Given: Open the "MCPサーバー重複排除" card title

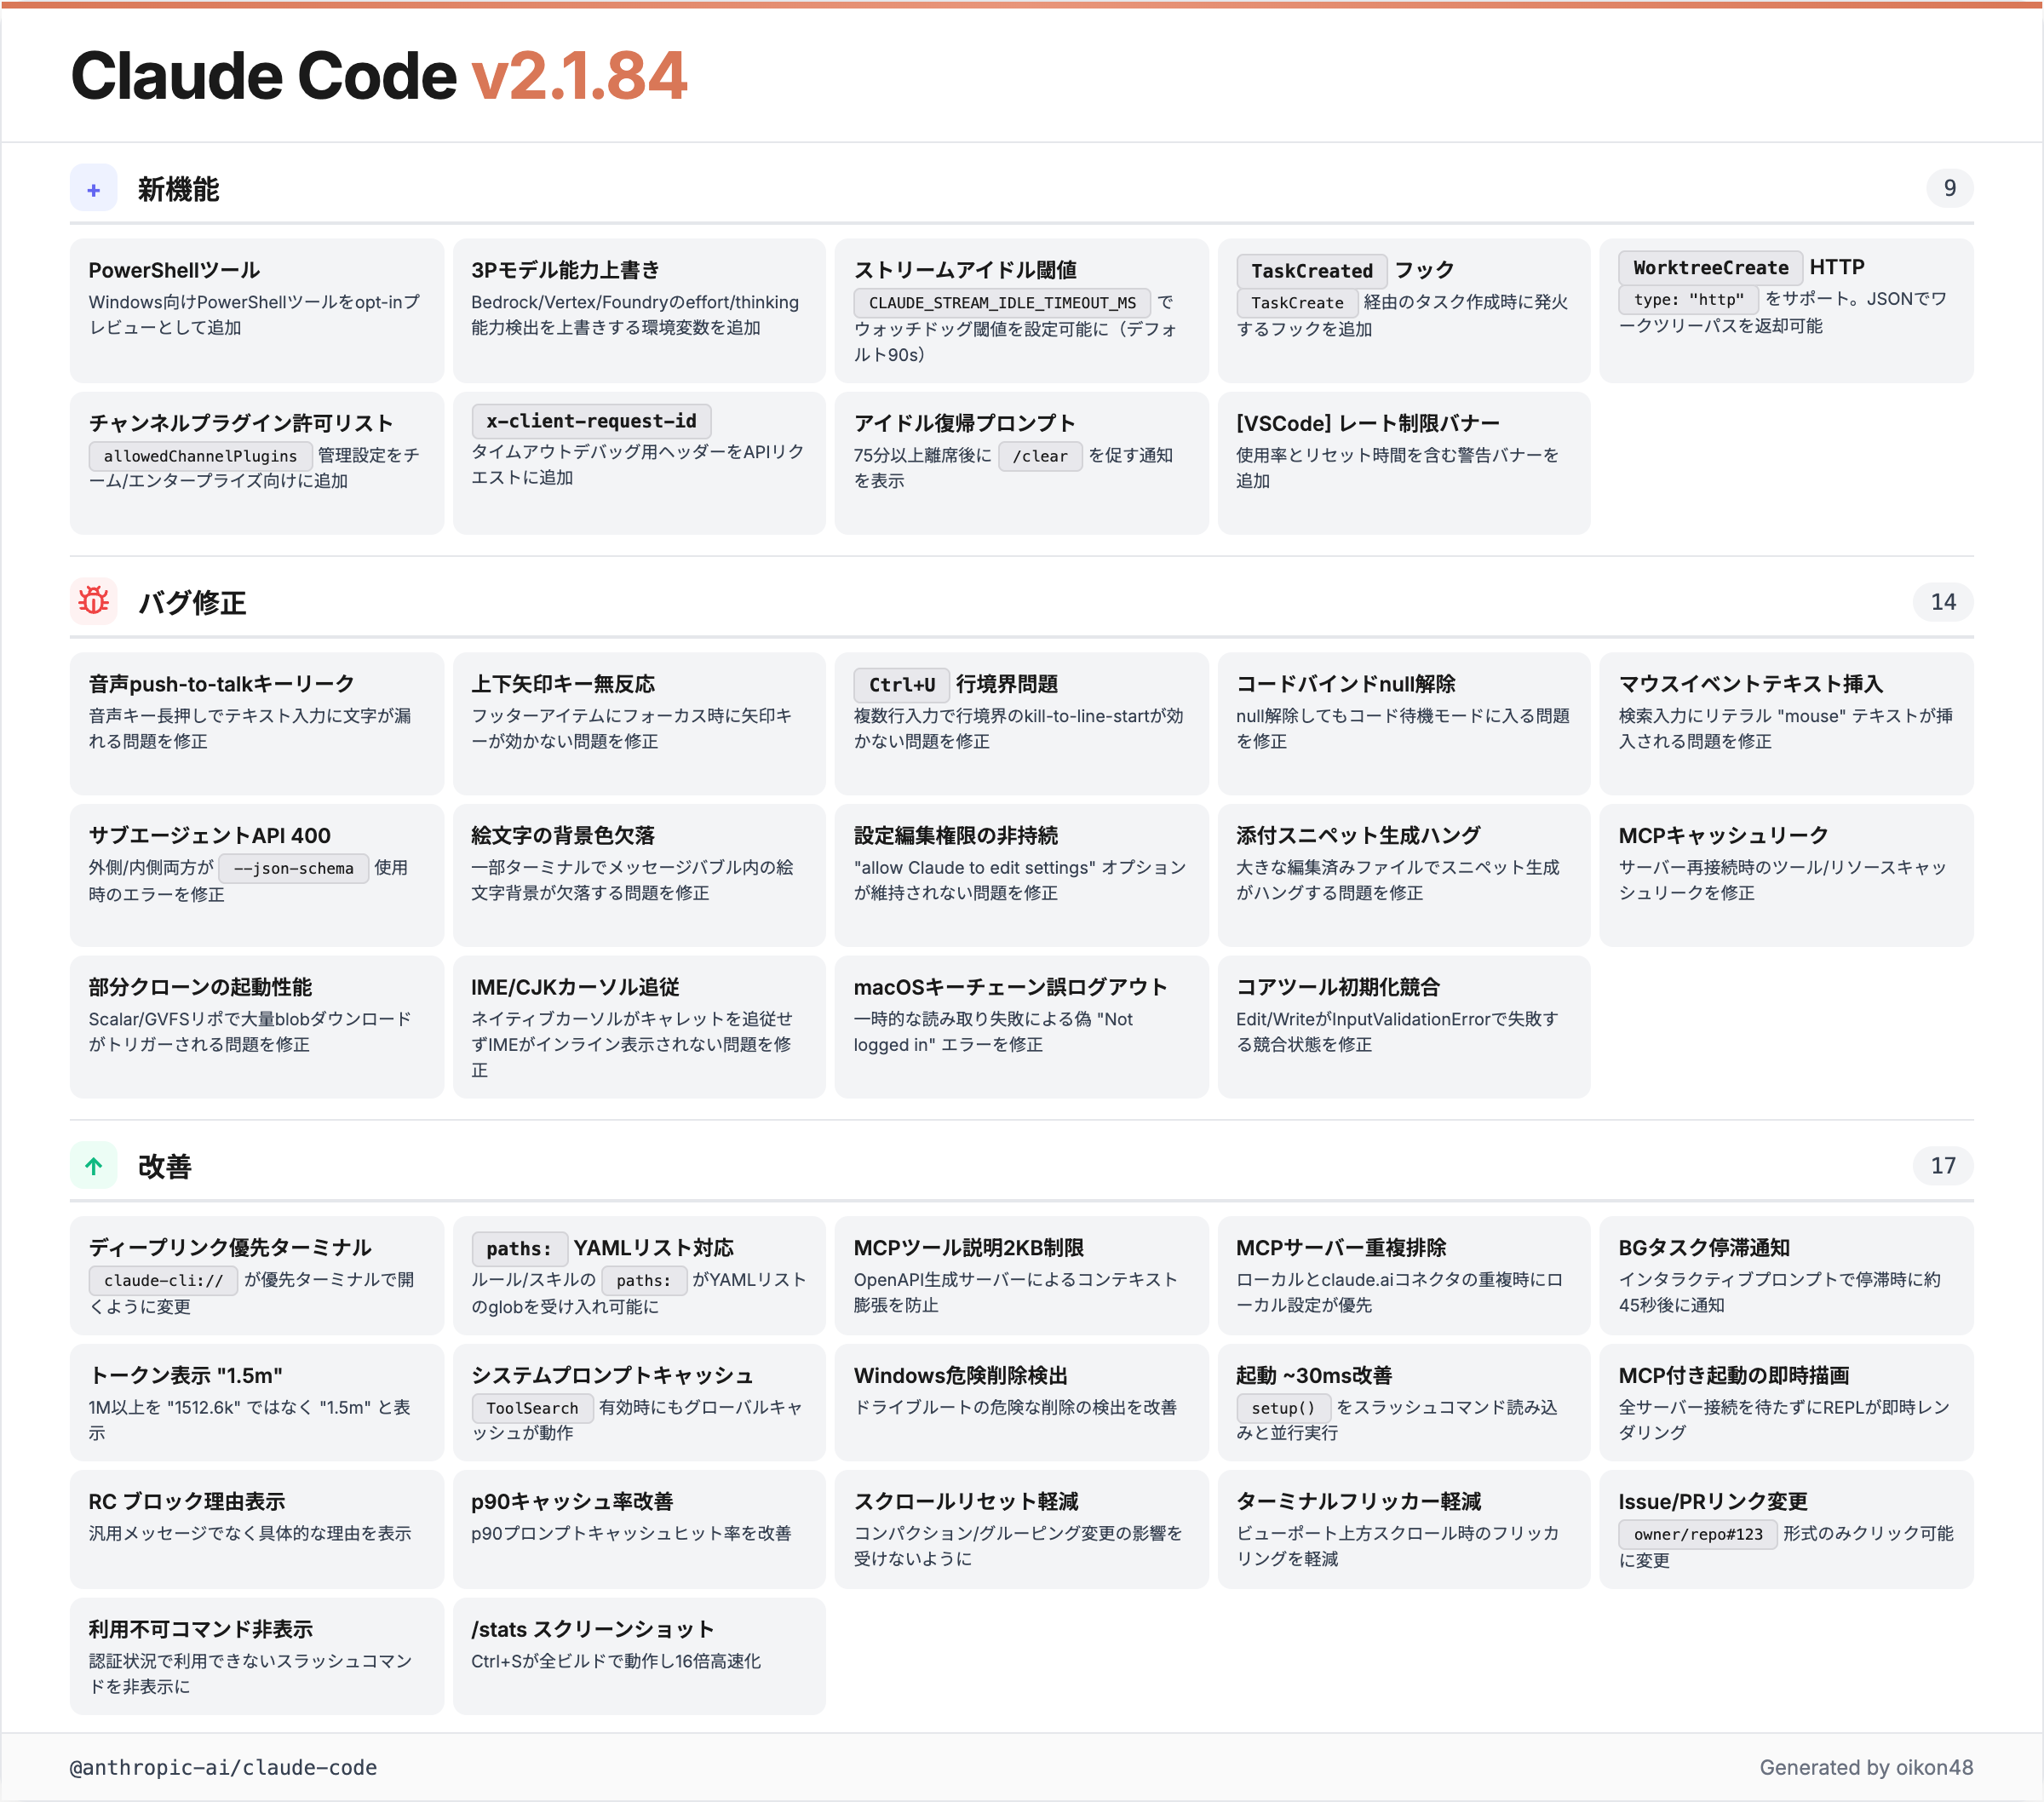Looking at the screenshot, I should [1341, 1248].
